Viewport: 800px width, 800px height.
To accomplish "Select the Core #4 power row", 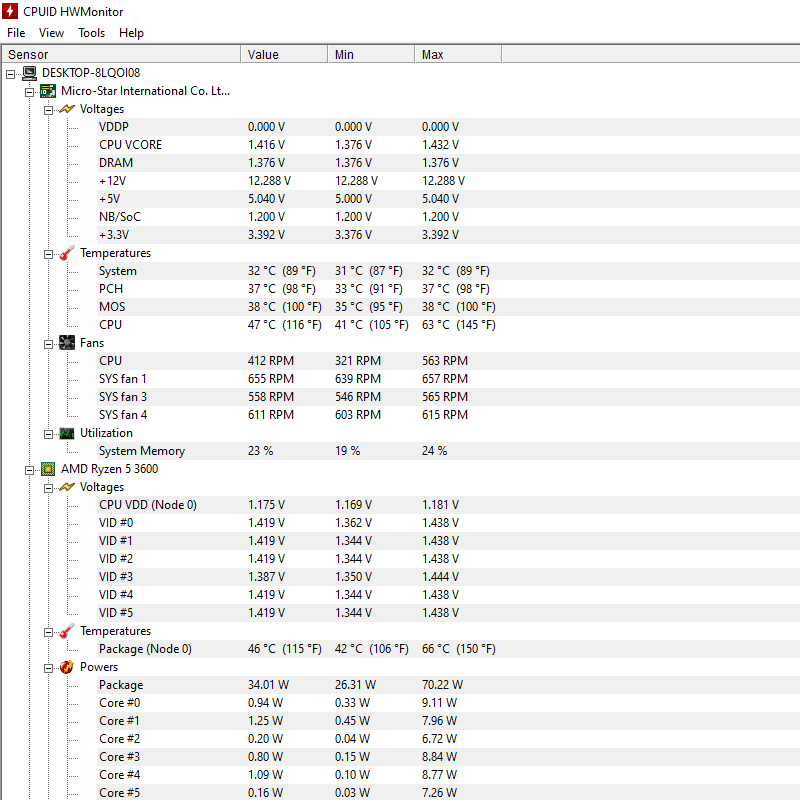I will pyautogui.click(x=448, y=775).
